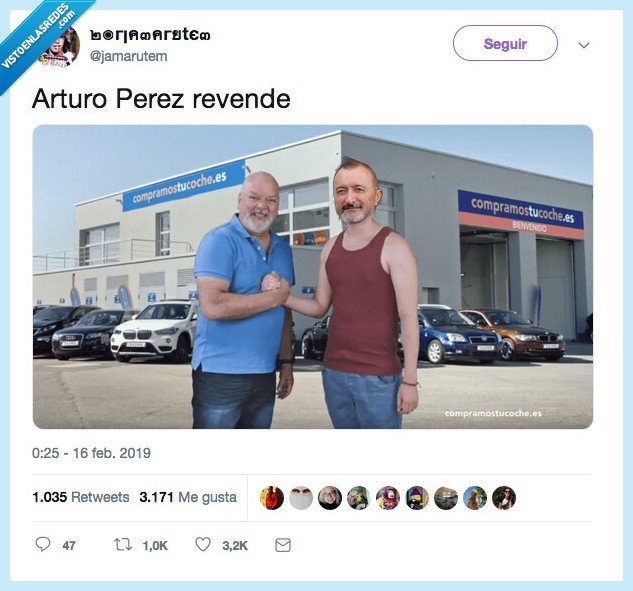Click the author's stylized display name
The height and width of the screenshot is (591, 633).
coord(150,35)
